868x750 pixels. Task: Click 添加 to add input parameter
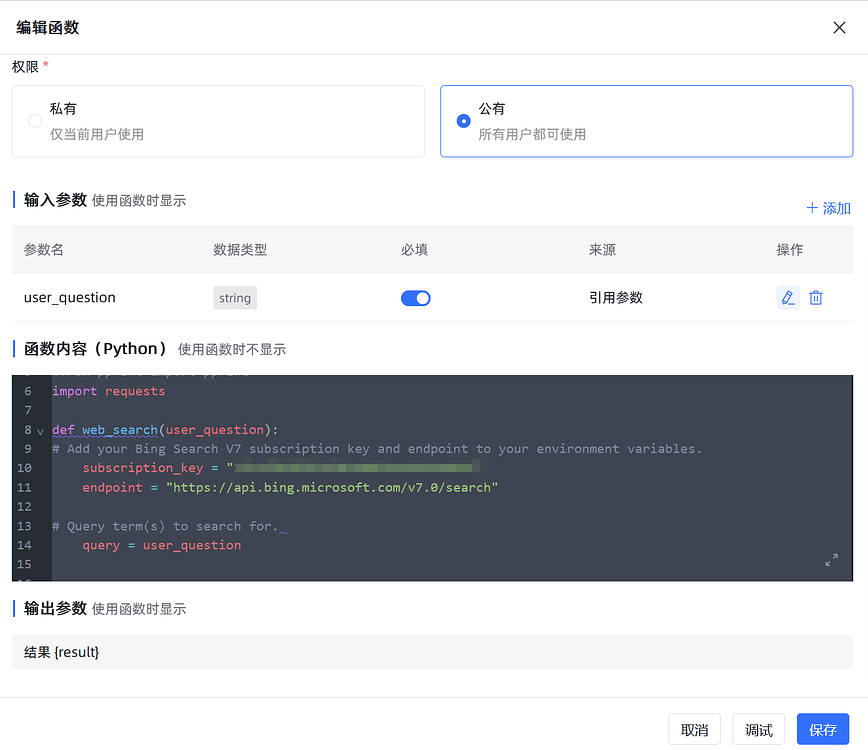828,208
